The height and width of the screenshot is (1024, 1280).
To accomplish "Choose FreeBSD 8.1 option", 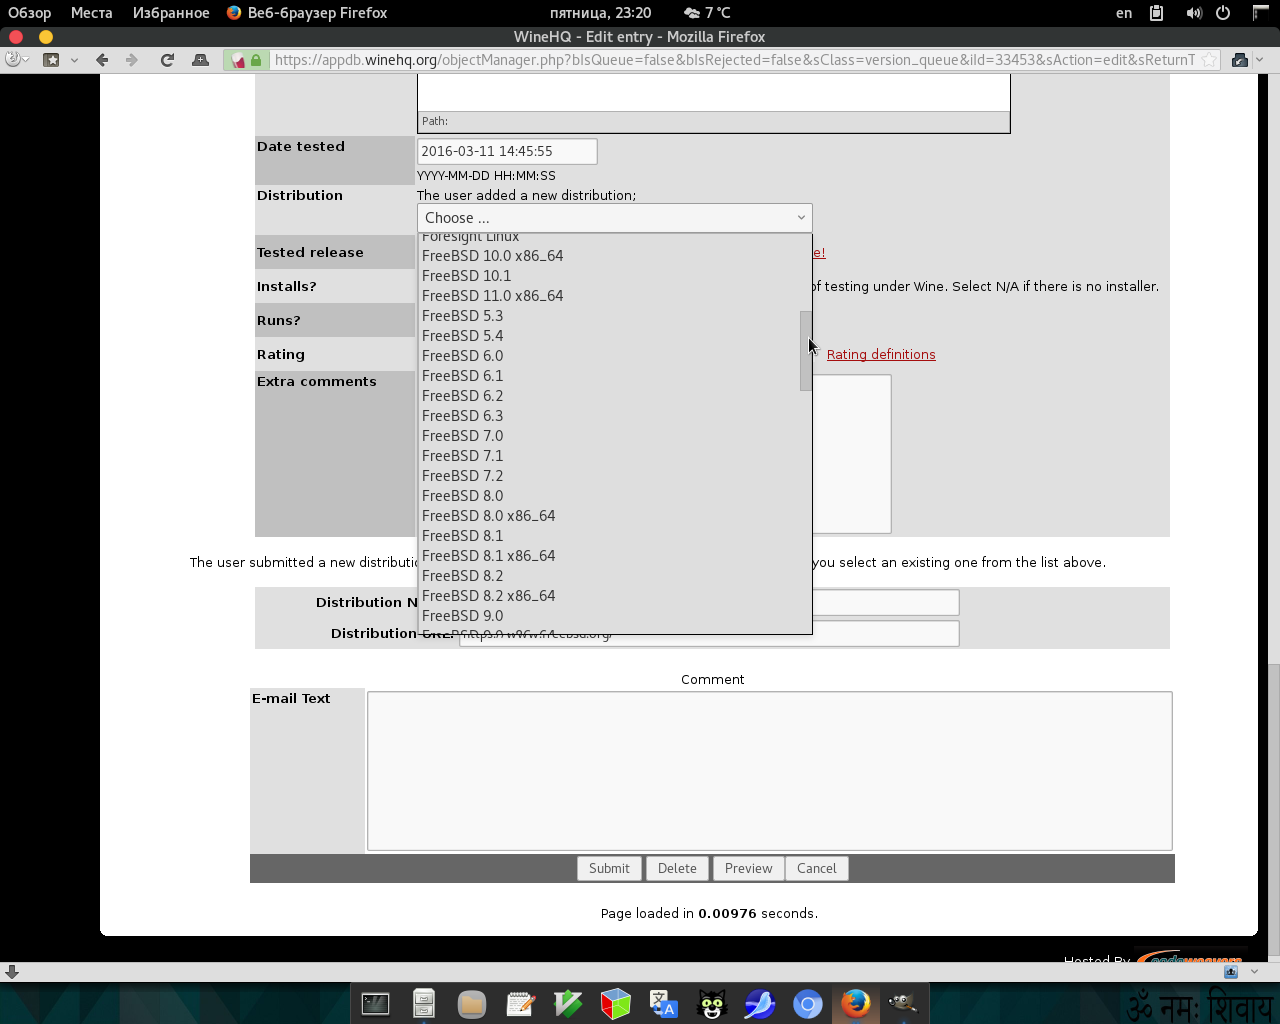I will click(608, 536).
